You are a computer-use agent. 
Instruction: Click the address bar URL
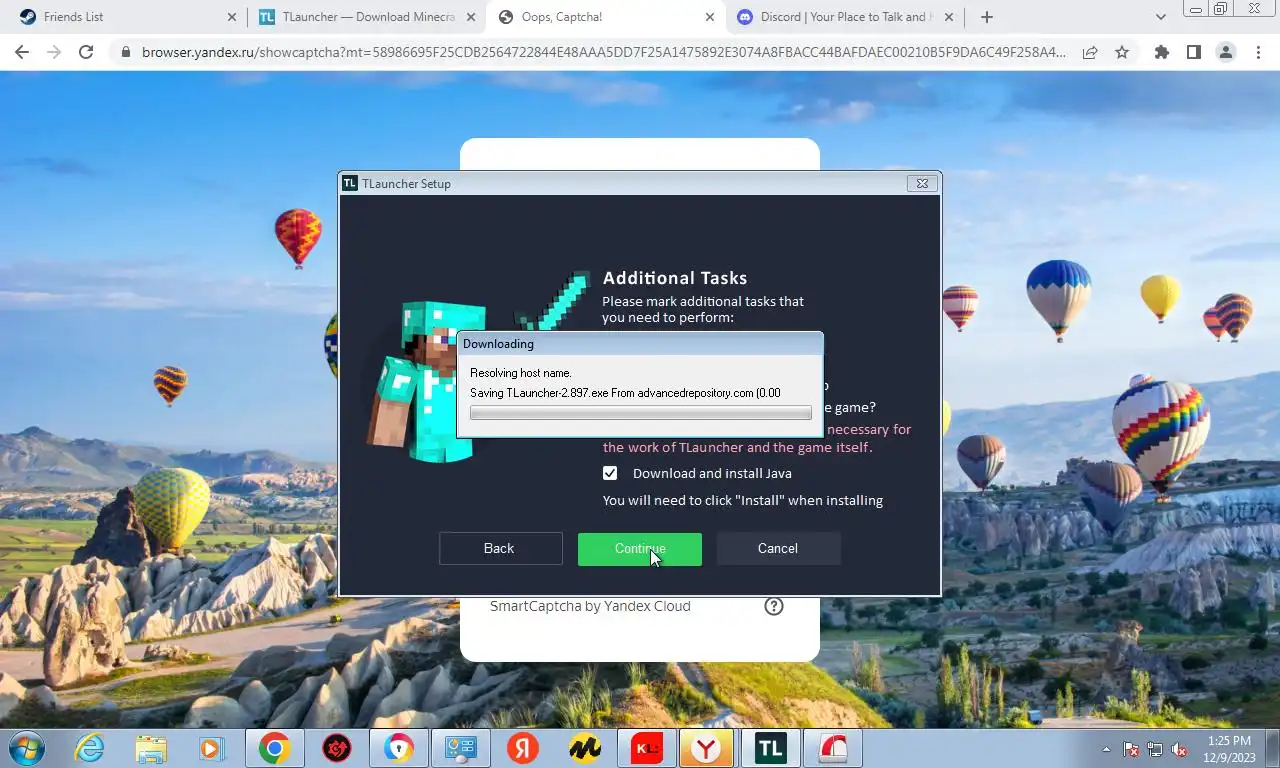[x=603, y=52]
